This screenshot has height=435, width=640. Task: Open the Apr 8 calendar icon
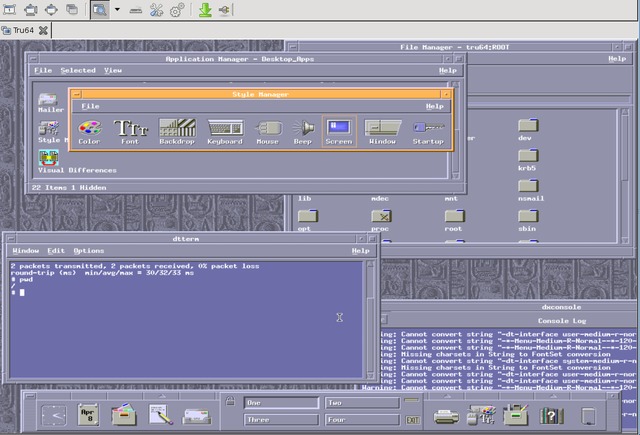[88, 415]
